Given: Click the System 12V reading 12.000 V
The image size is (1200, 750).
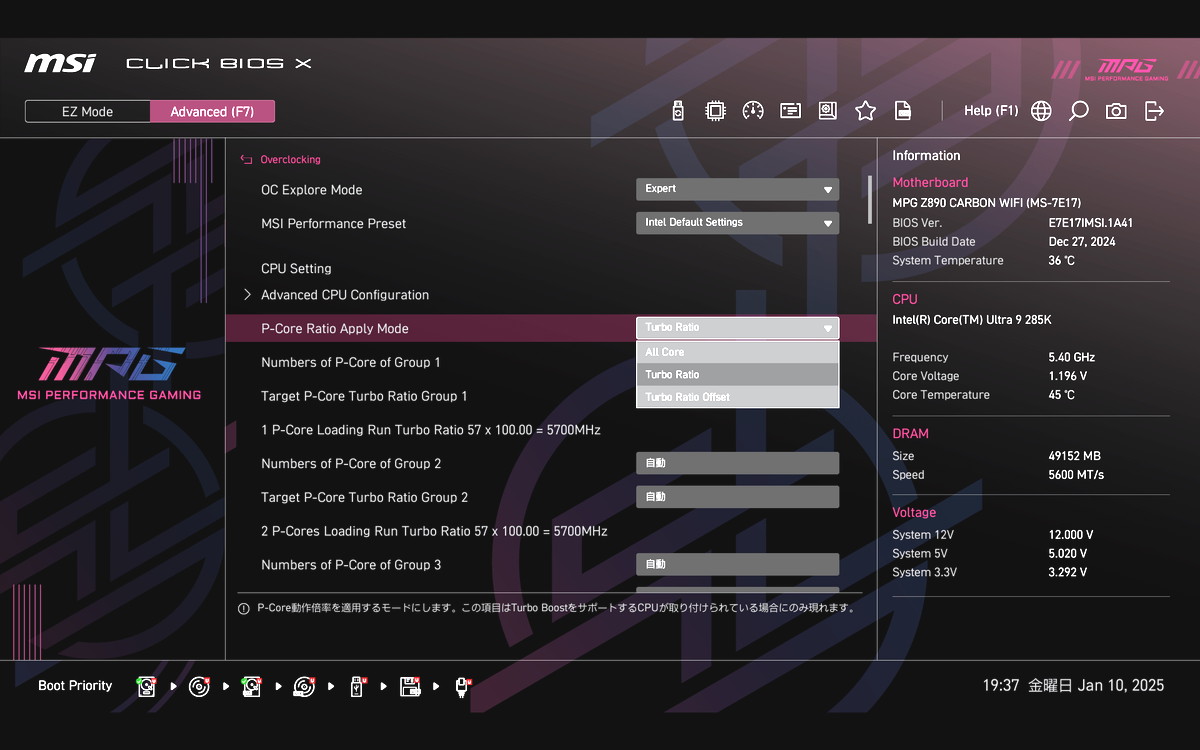Looking at the screenshot, I should [1071, 535].
